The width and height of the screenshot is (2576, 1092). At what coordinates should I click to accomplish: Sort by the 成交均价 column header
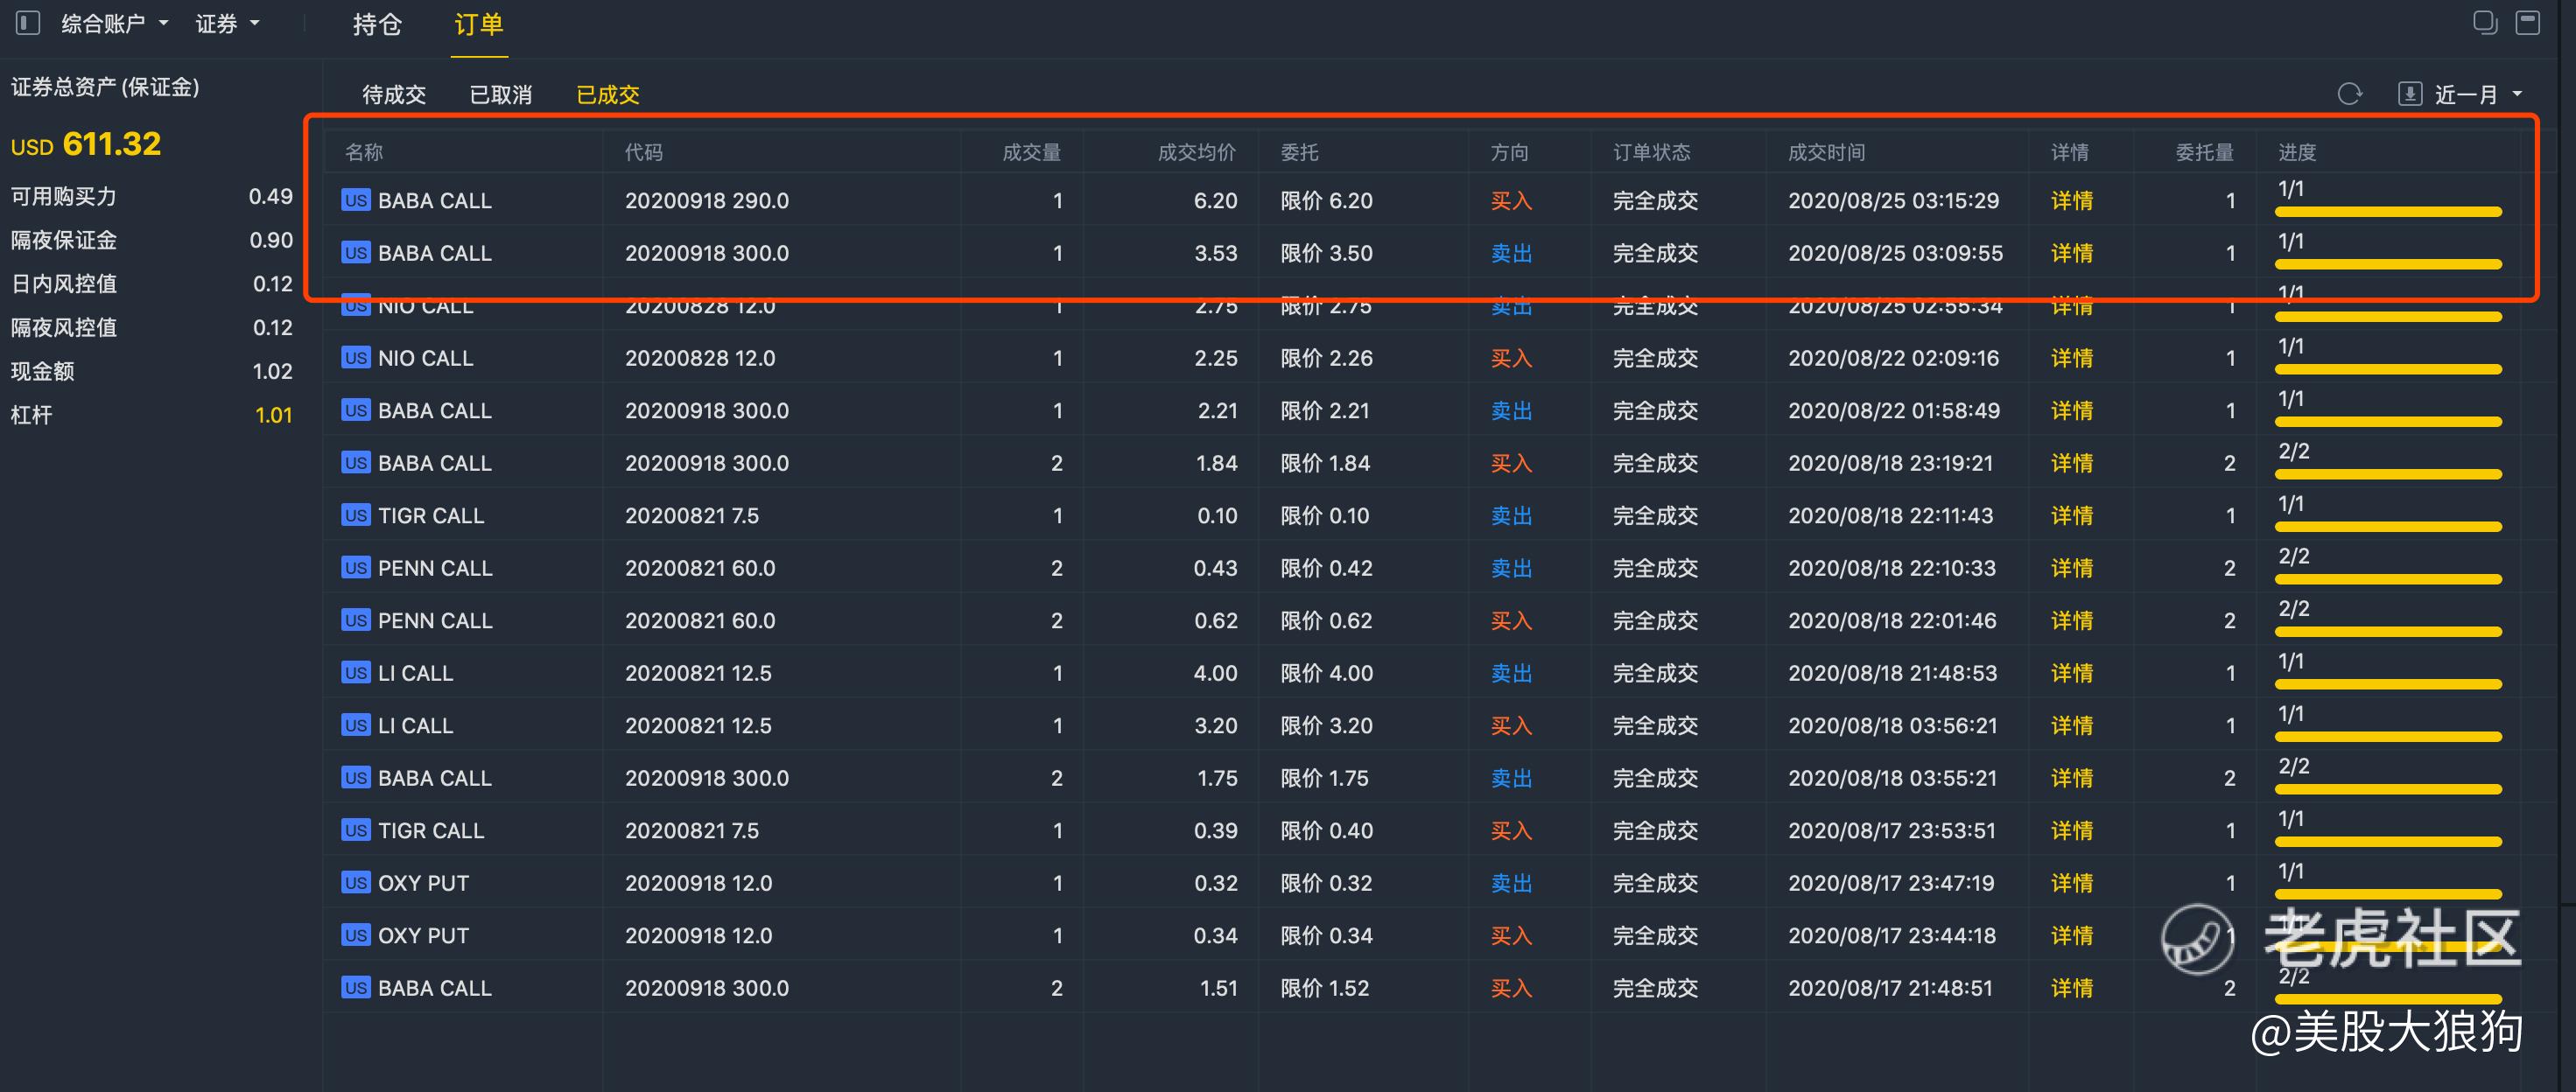1196,152
